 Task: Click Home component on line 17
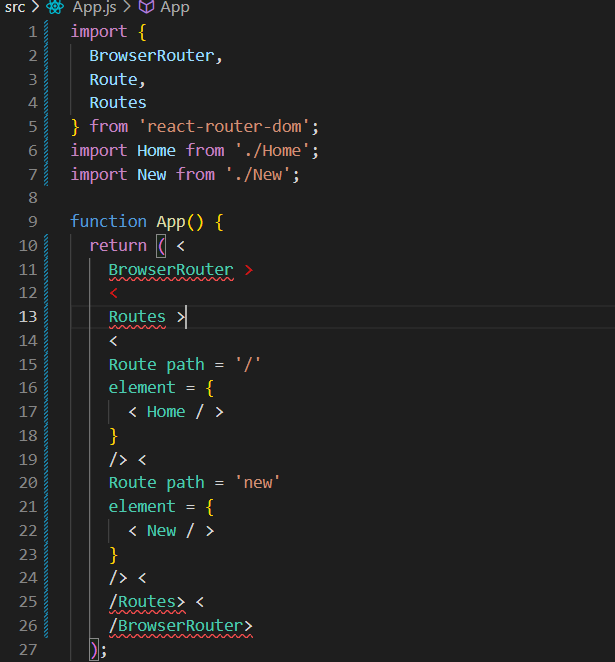tap(166, 412)
